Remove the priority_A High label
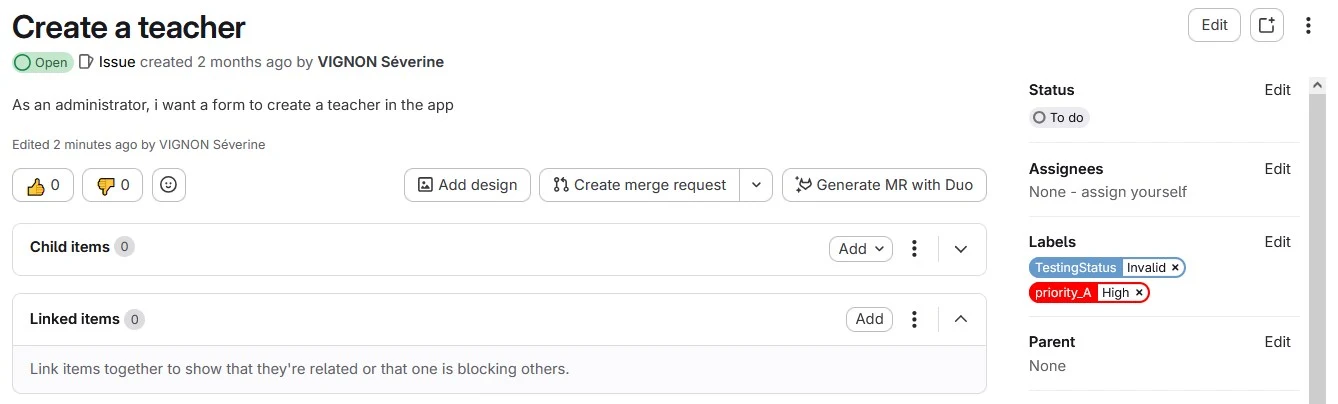Viewport: 1338px width, 404px height. [1139, 293]
